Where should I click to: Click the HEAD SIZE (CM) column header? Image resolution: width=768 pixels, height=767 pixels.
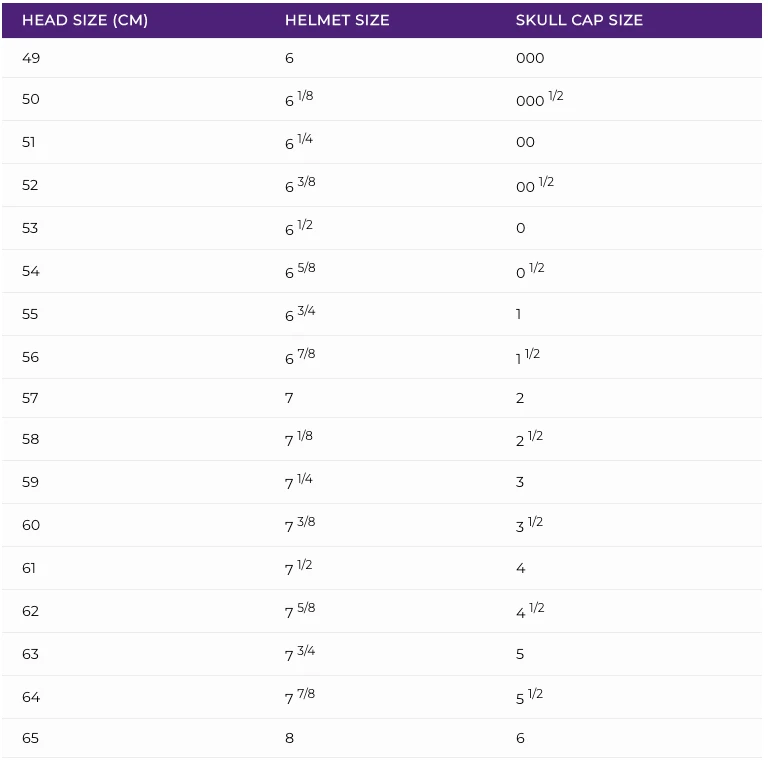pos(85,20)
